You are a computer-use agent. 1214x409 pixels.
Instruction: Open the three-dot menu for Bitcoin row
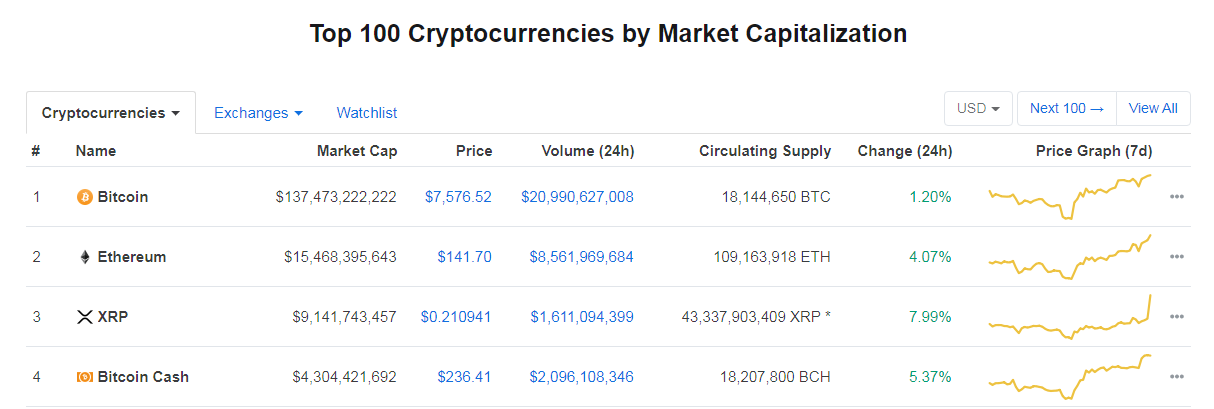[1176, 197]
